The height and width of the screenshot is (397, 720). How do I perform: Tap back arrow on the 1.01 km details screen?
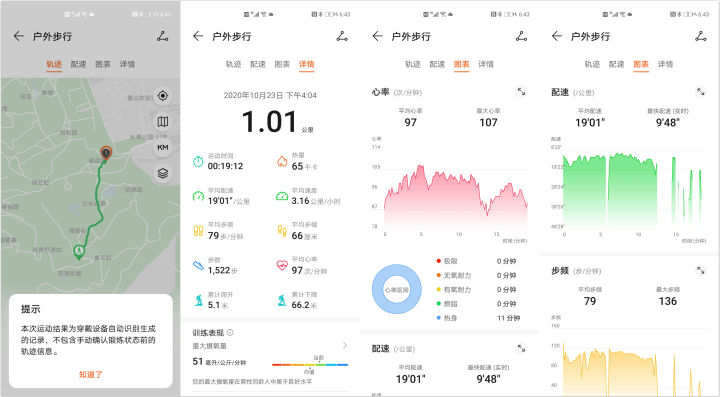pos(198,36)
